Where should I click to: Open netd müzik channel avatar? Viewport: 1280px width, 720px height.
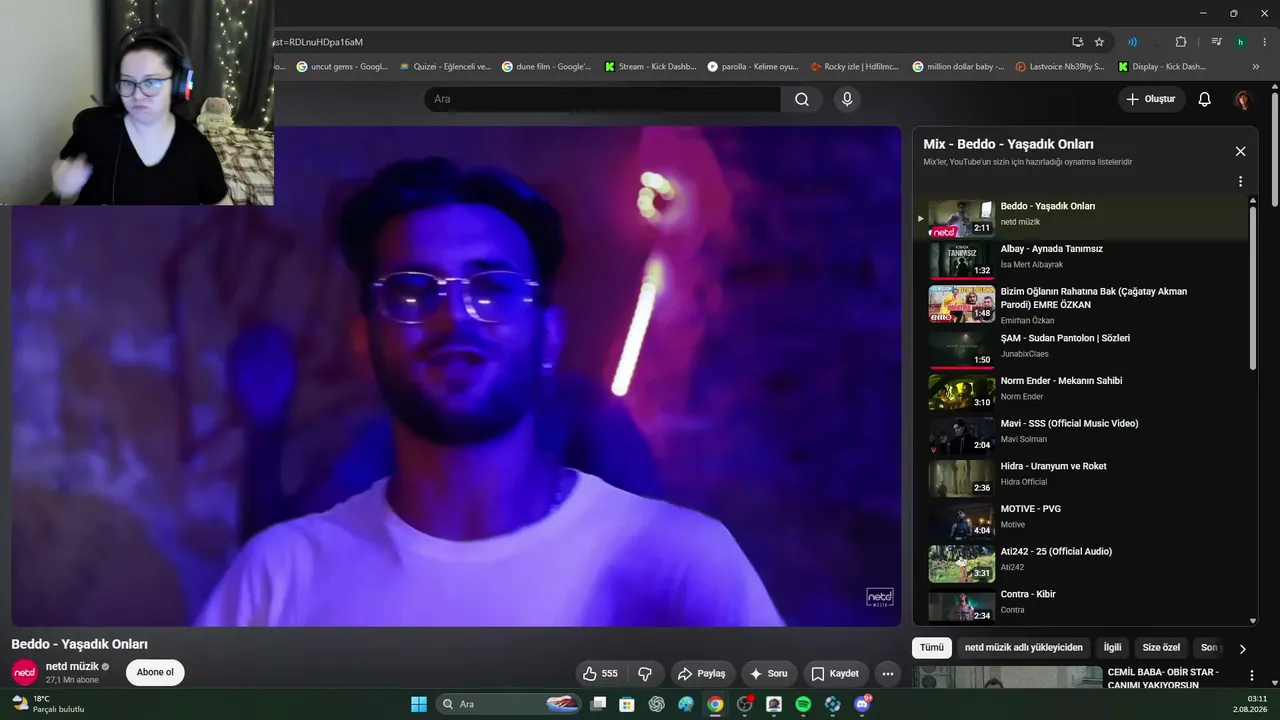24,672
